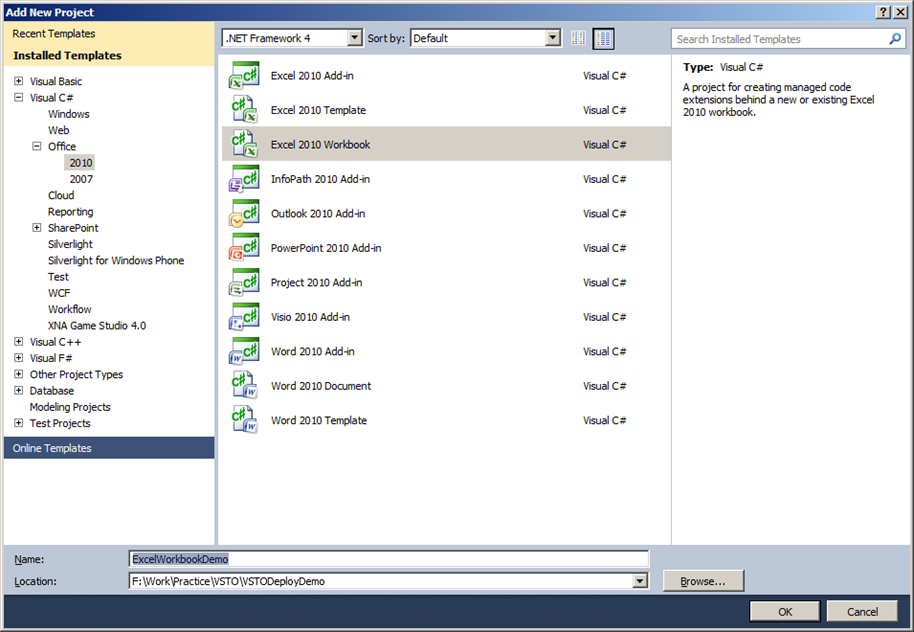
Task: Click the Excel 2010 Add-in template icon
Action: (x=244, y=76)
